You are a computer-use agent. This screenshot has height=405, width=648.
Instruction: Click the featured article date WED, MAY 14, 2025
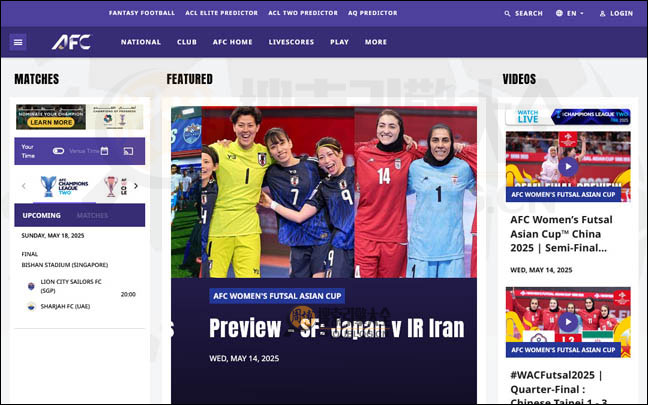[244, 358]
